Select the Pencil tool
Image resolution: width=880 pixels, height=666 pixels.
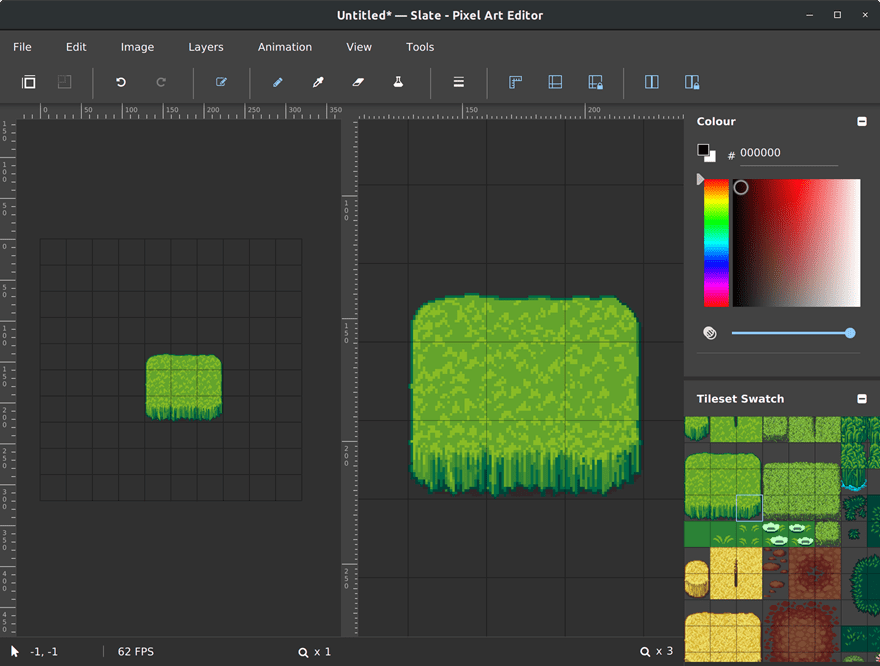[x=277, y=82]
